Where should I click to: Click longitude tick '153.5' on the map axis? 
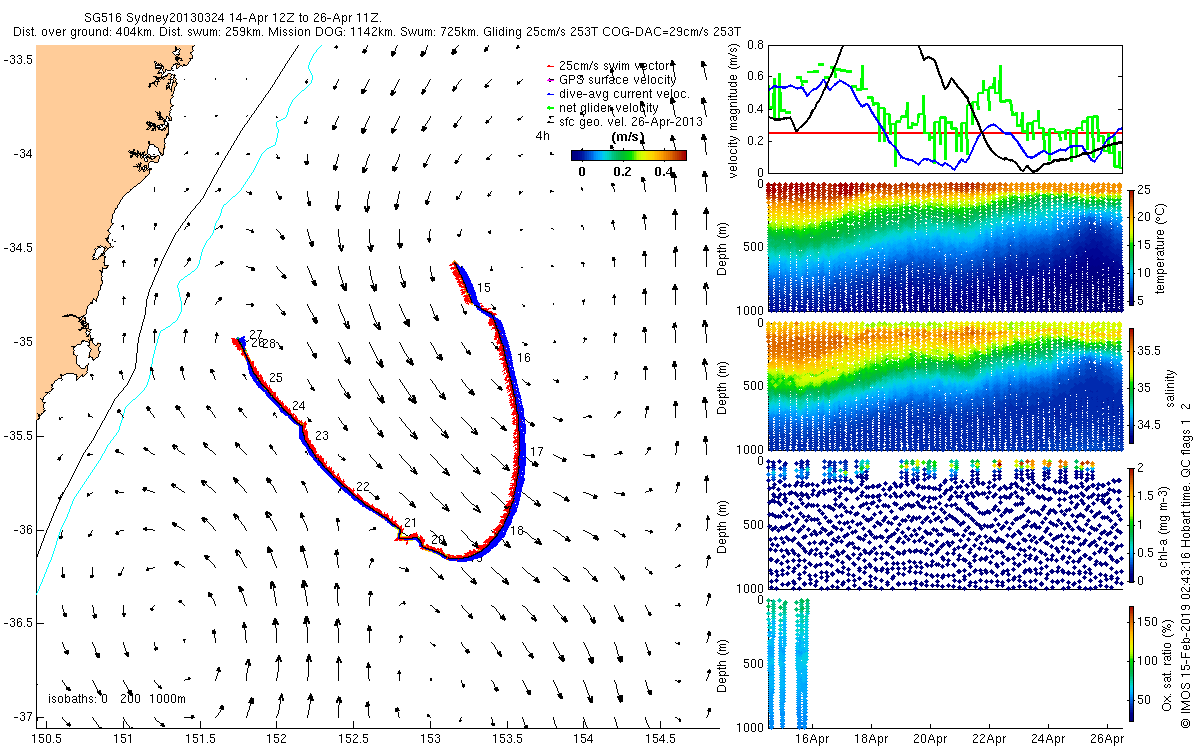point(507,739)
